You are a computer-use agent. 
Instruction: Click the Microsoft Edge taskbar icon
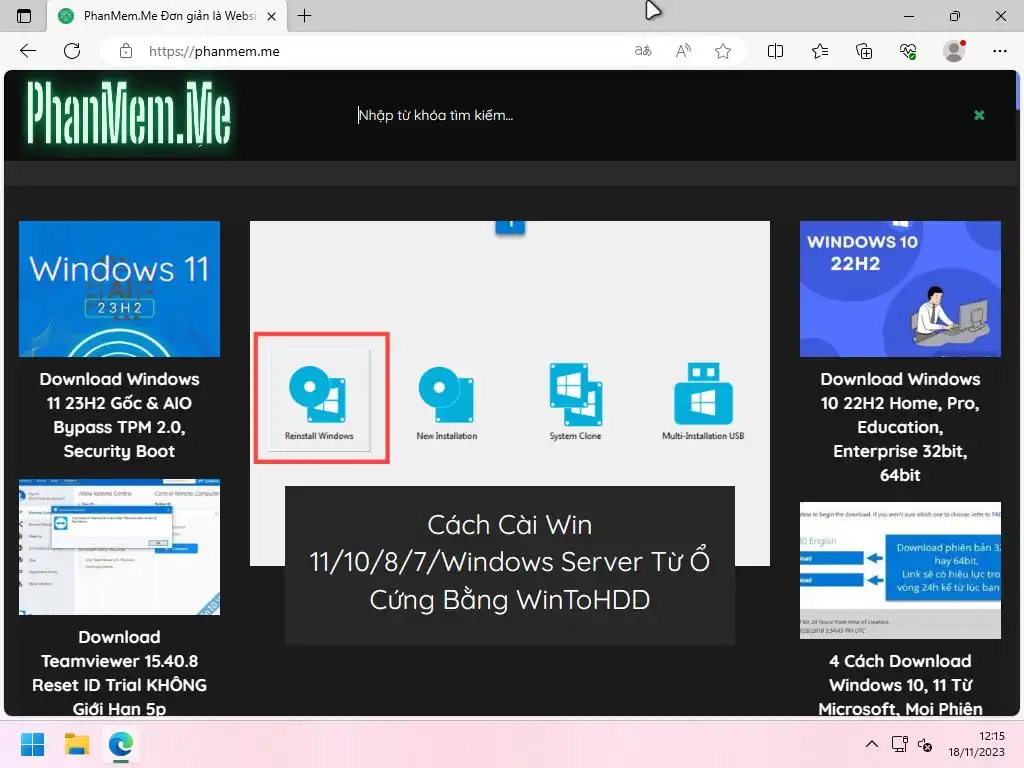(x=121, y=744)
